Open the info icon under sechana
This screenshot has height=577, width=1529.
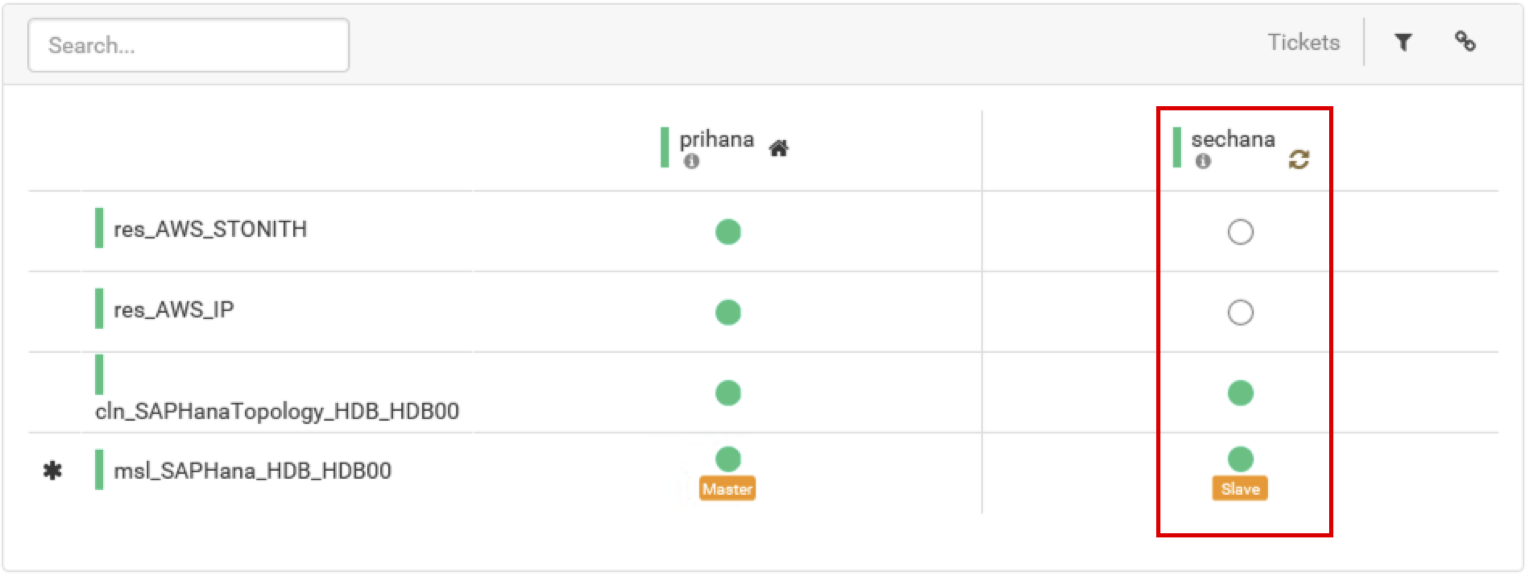tap(1203, 161)
